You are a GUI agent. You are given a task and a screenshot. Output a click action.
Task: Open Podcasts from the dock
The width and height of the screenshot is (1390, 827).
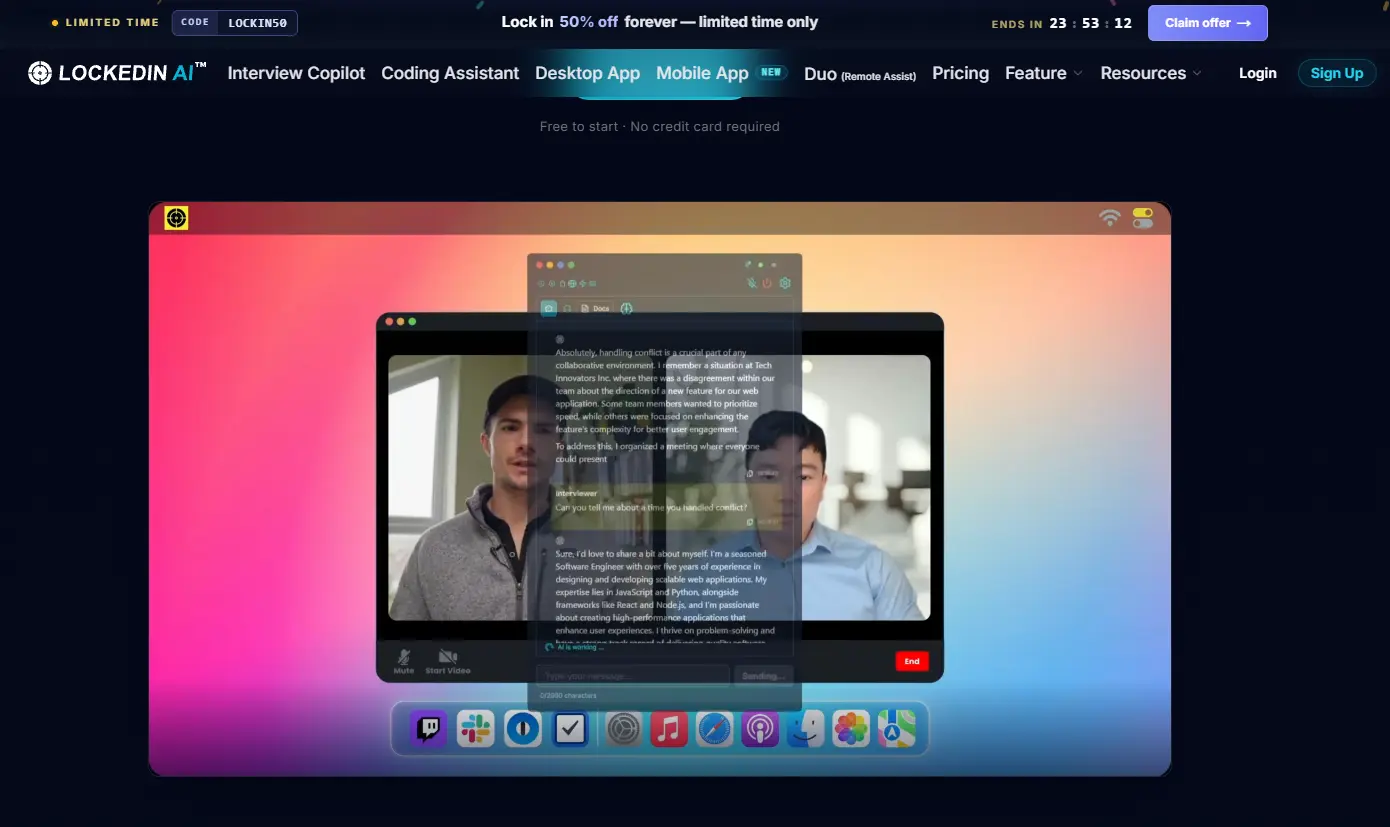click(x=760, y=729)
